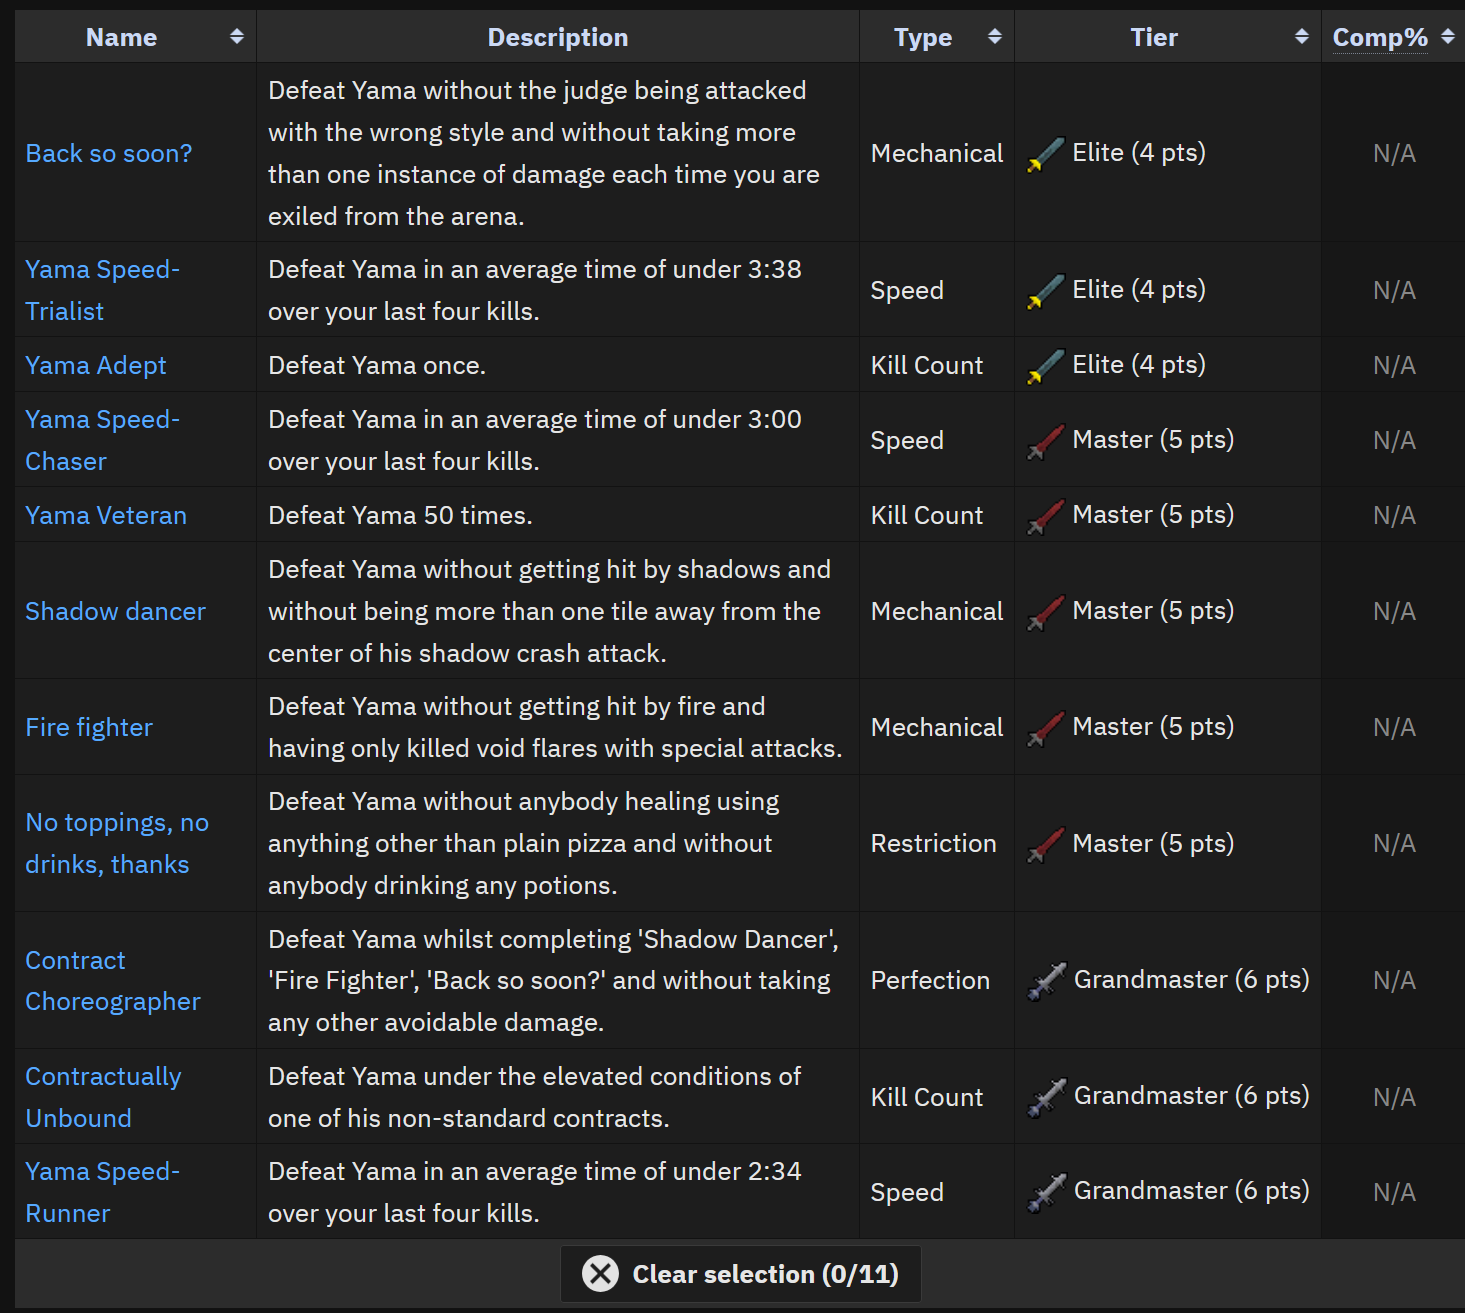Sort the table by Name column arrows
This screenshot has width=1465, height=1313.
(236, 37)
